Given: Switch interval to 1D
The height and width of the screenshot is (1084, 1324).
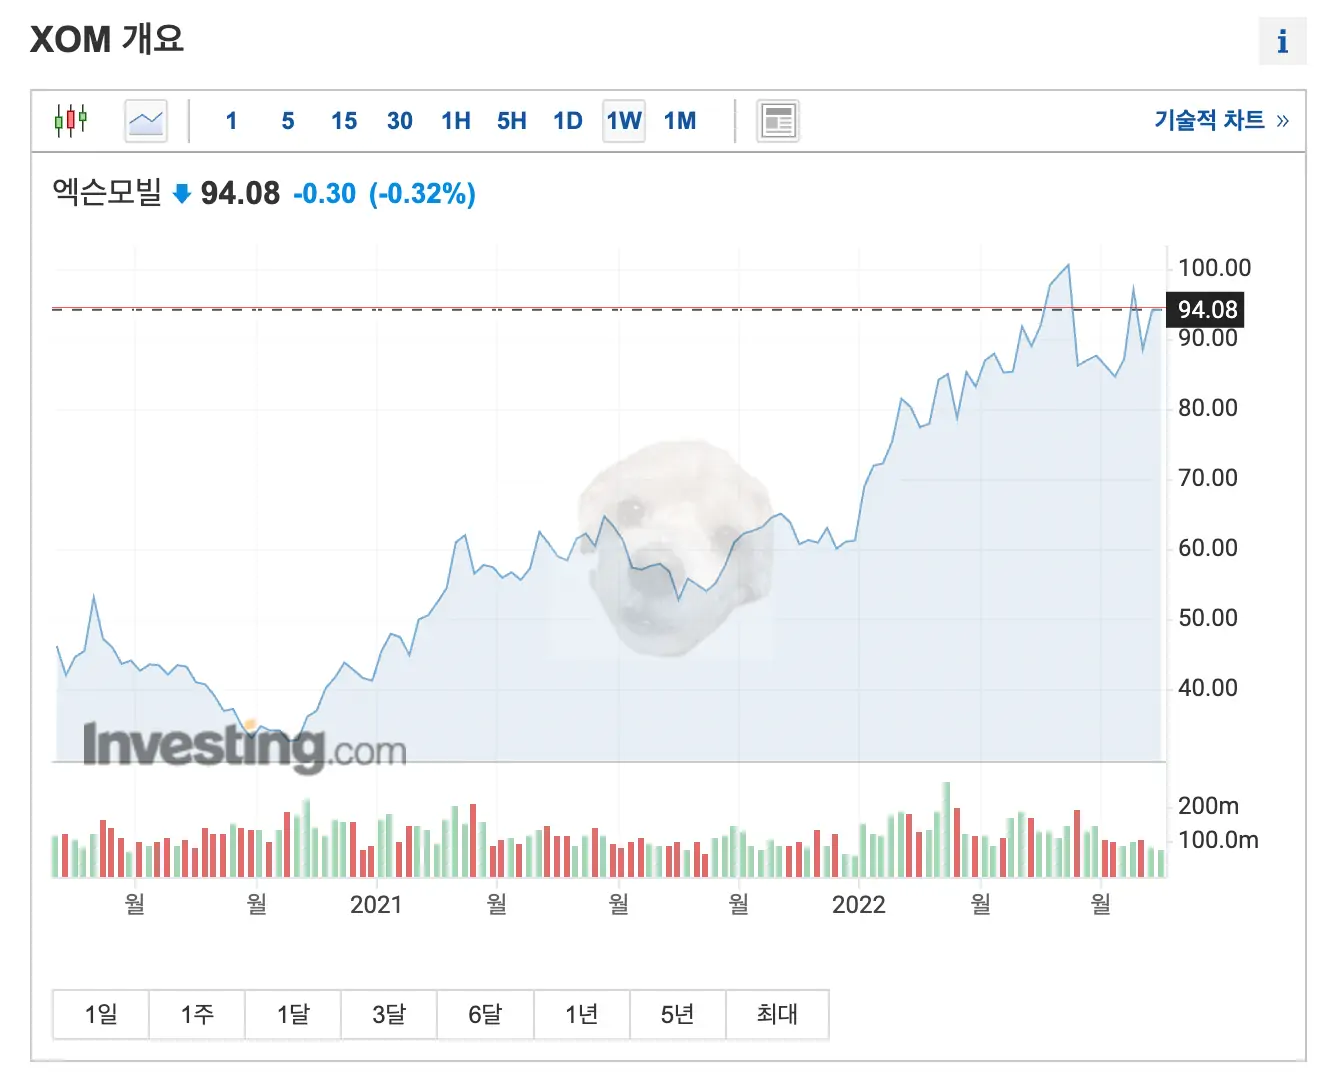Looking at the screenshot, I should click(568, 121).
